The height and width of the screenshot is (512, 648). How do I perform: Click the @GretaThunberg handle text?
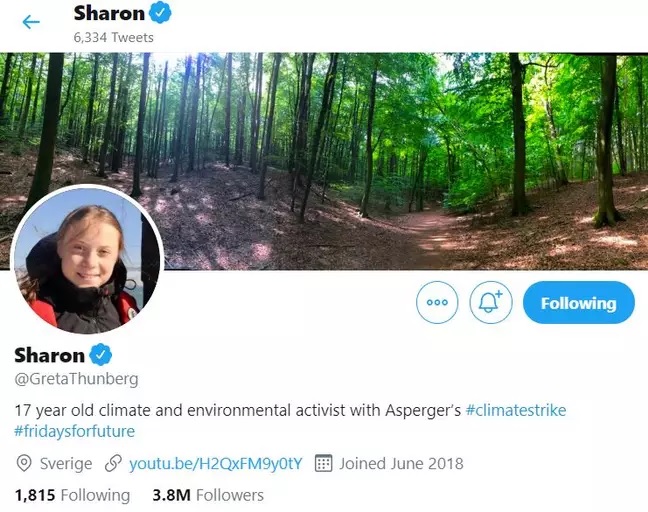(76, 379)
